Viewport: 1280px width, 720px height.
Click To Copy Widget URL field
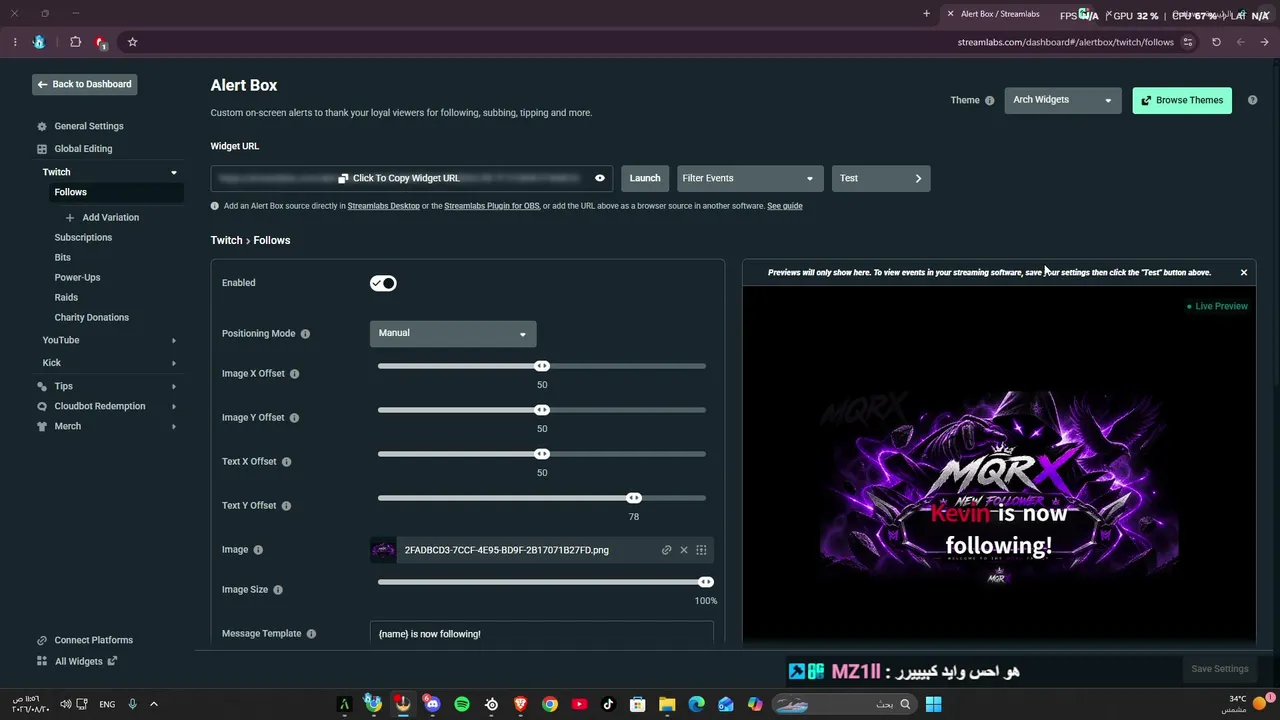pos(411,178)
